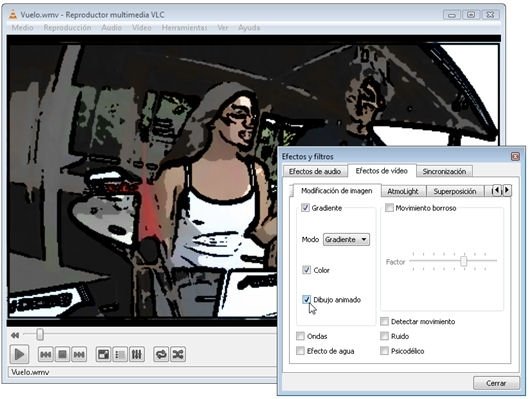
Task: Toggle loop repeat icon
Action: pyautogui.click(x=161, y=354)
